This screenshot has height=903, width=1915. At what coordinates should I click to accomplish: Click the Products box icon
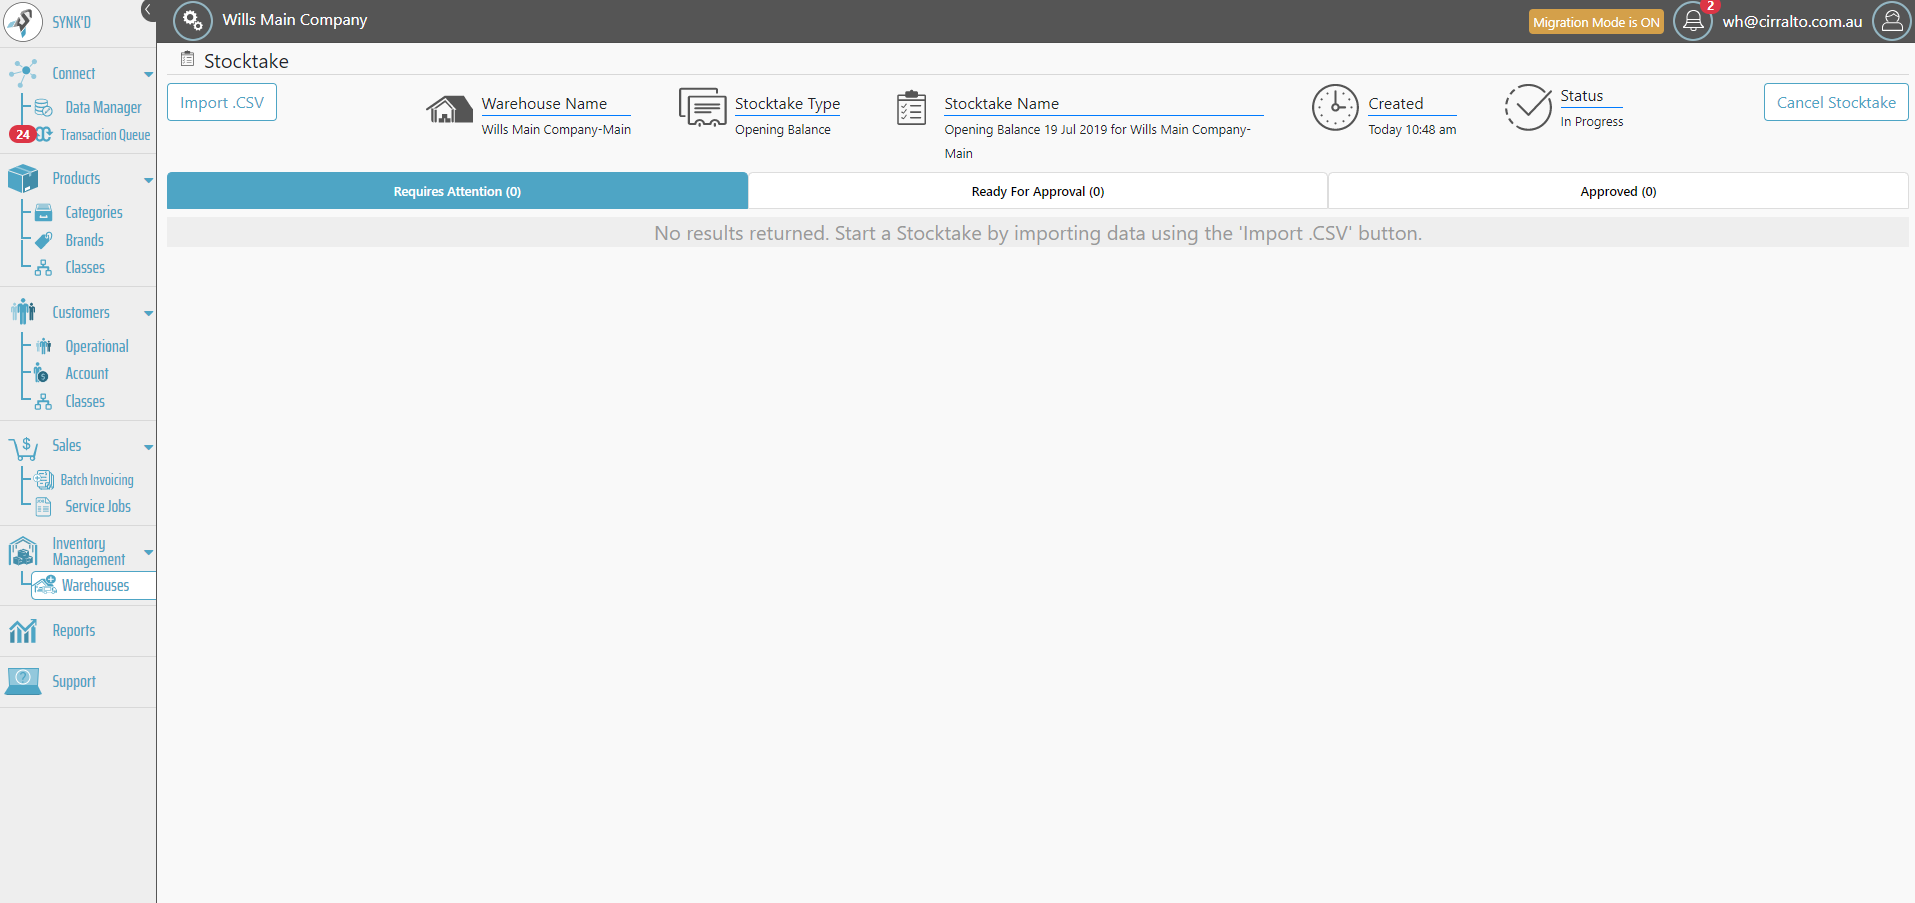click(x=23, y=178)
